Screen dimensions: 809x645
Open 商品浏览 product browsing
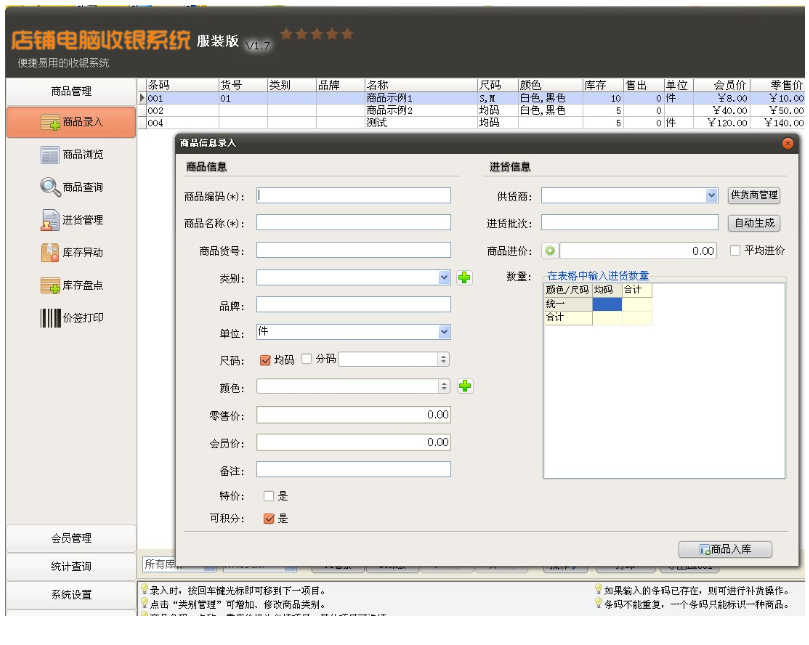71,155
